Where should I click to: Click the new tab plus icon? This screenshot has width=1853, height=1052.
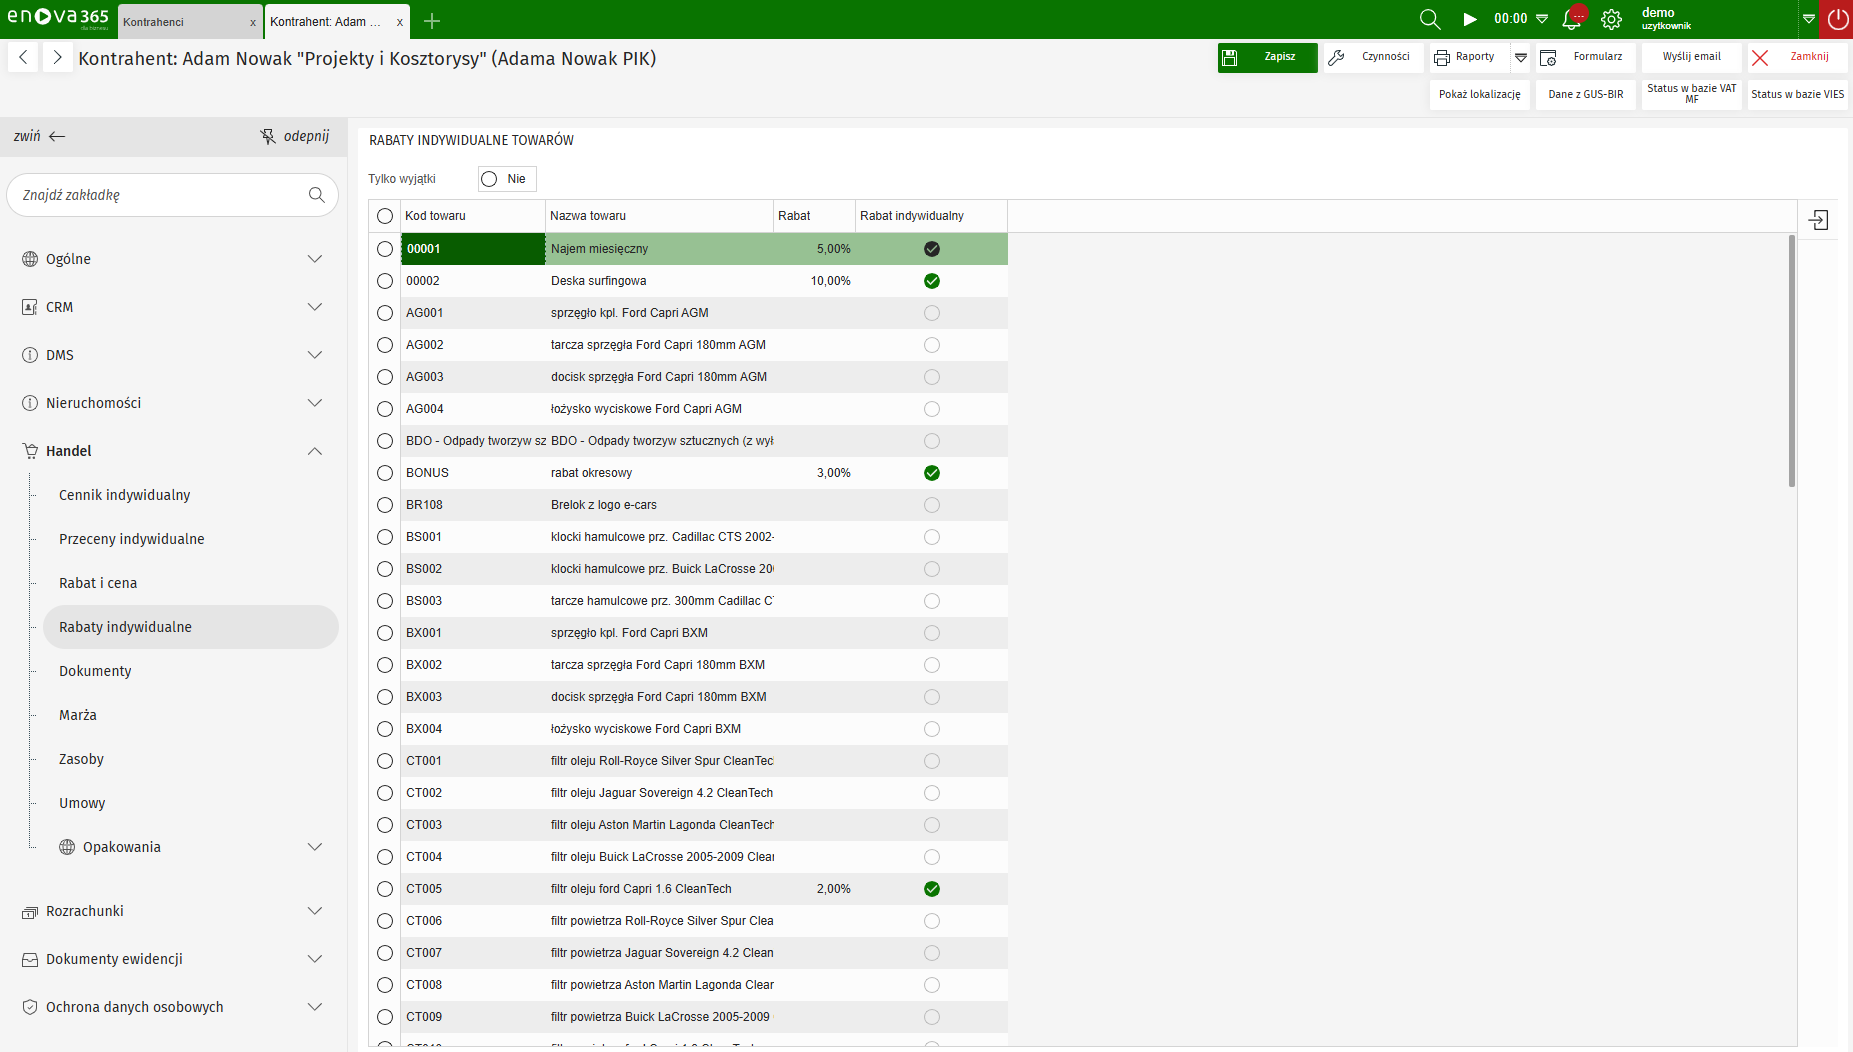(x=432, y=21)
